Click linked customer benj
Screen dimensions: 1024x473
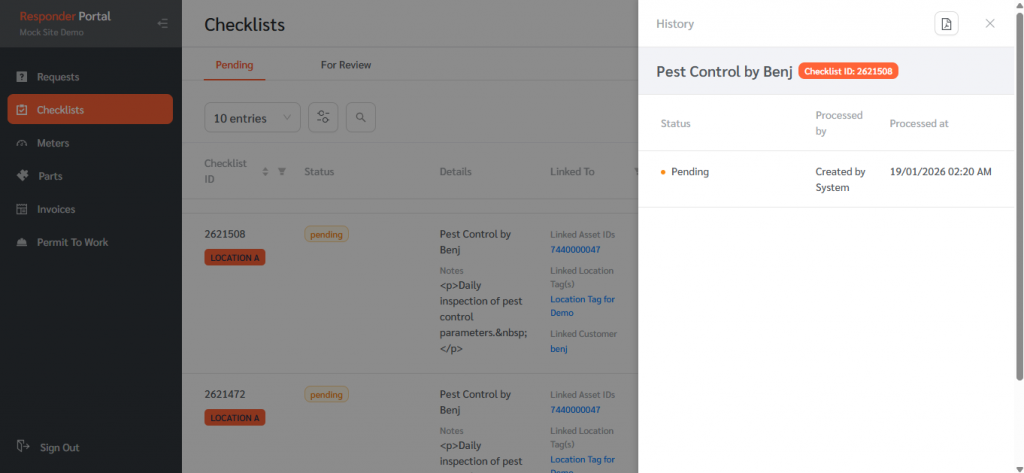559,349
